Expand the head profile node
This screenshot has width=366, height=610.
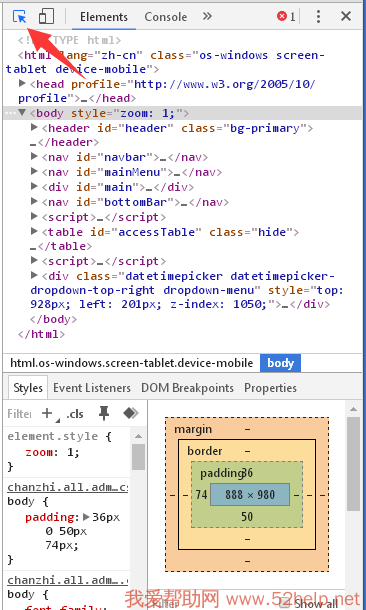click(22, 83)
